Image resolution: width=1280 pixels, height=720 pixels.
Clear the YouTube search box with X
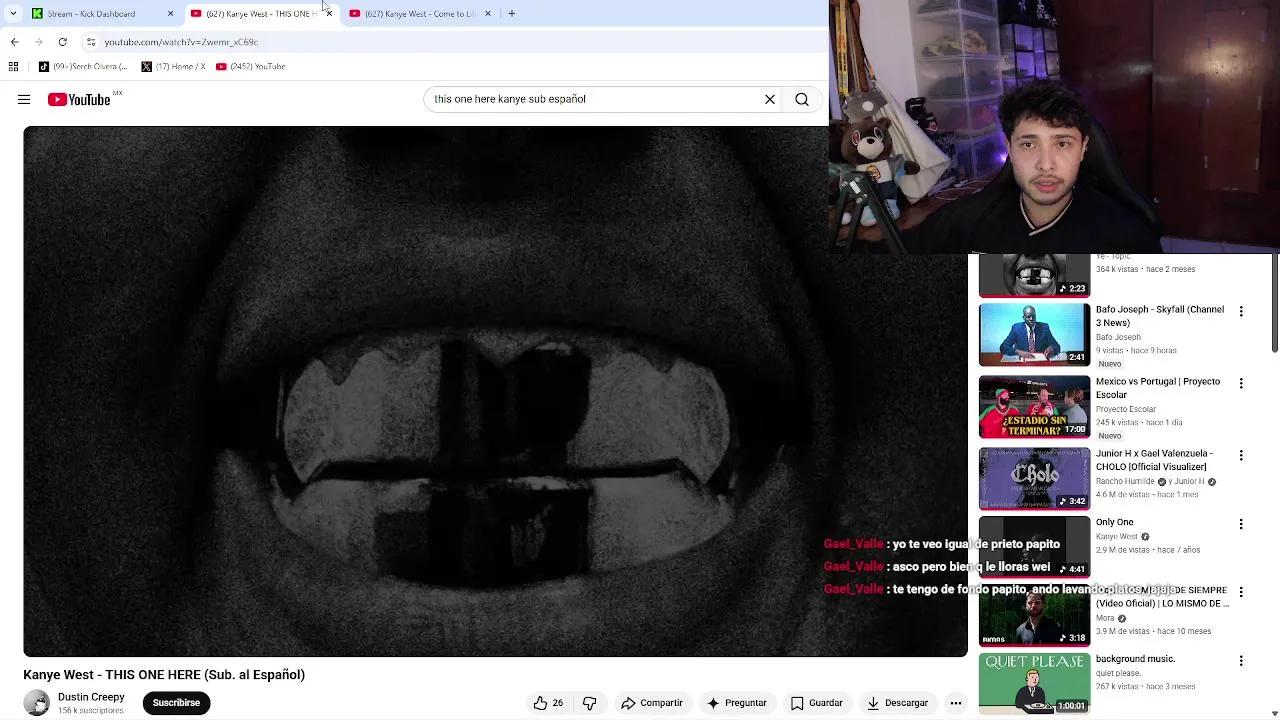pyautogui.click(x=770, y=99)
